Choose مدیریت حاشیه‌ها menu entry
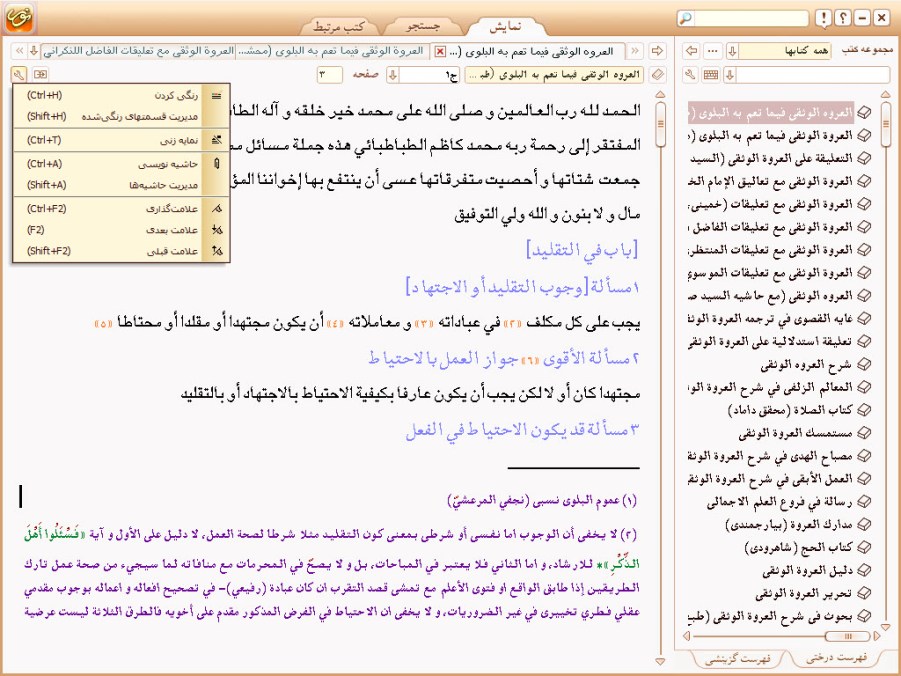 (x=121, y=185)
